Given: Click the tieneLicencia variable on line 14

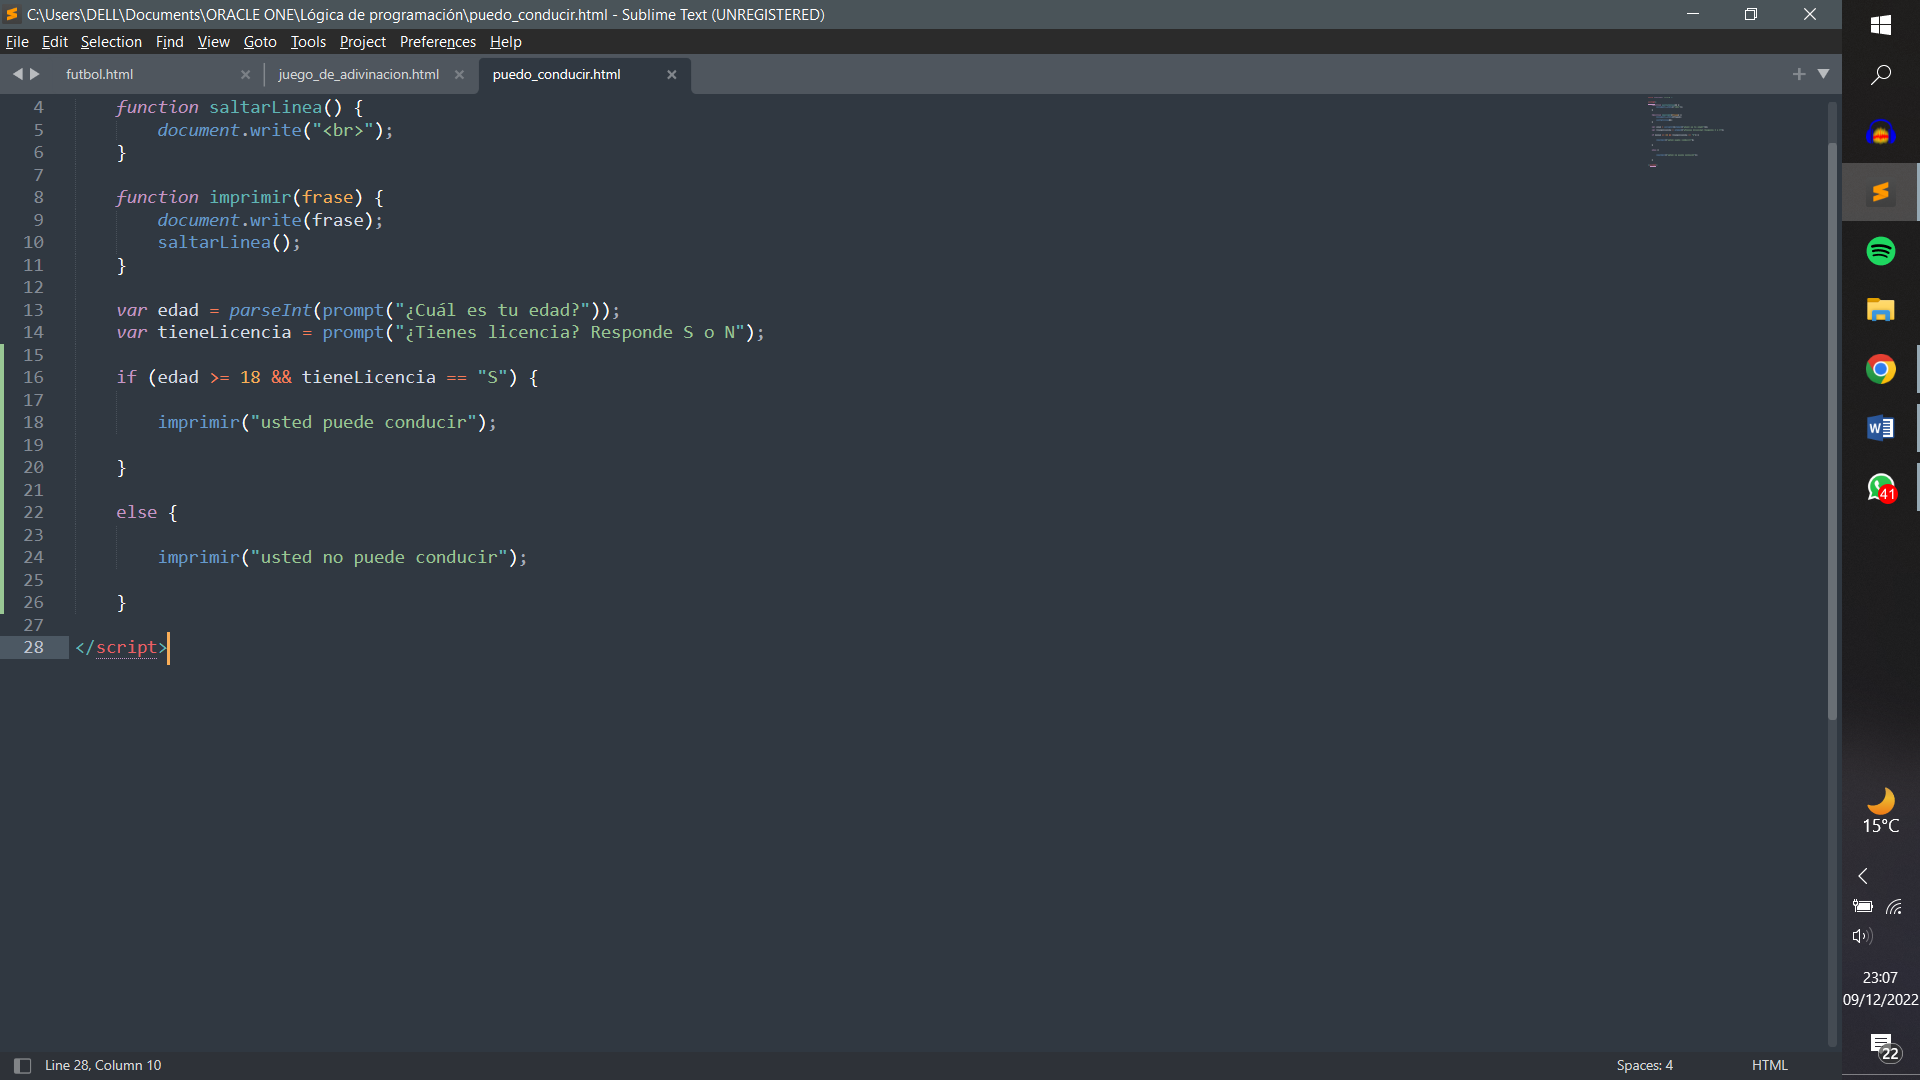Looking at the screenshot, I should 224,333.
